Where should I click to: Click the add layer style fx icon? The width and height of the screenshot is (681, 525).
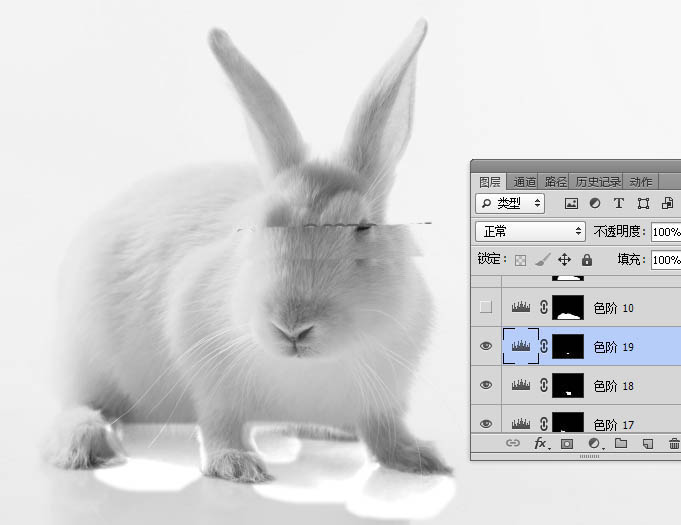(x=540, y=443)
